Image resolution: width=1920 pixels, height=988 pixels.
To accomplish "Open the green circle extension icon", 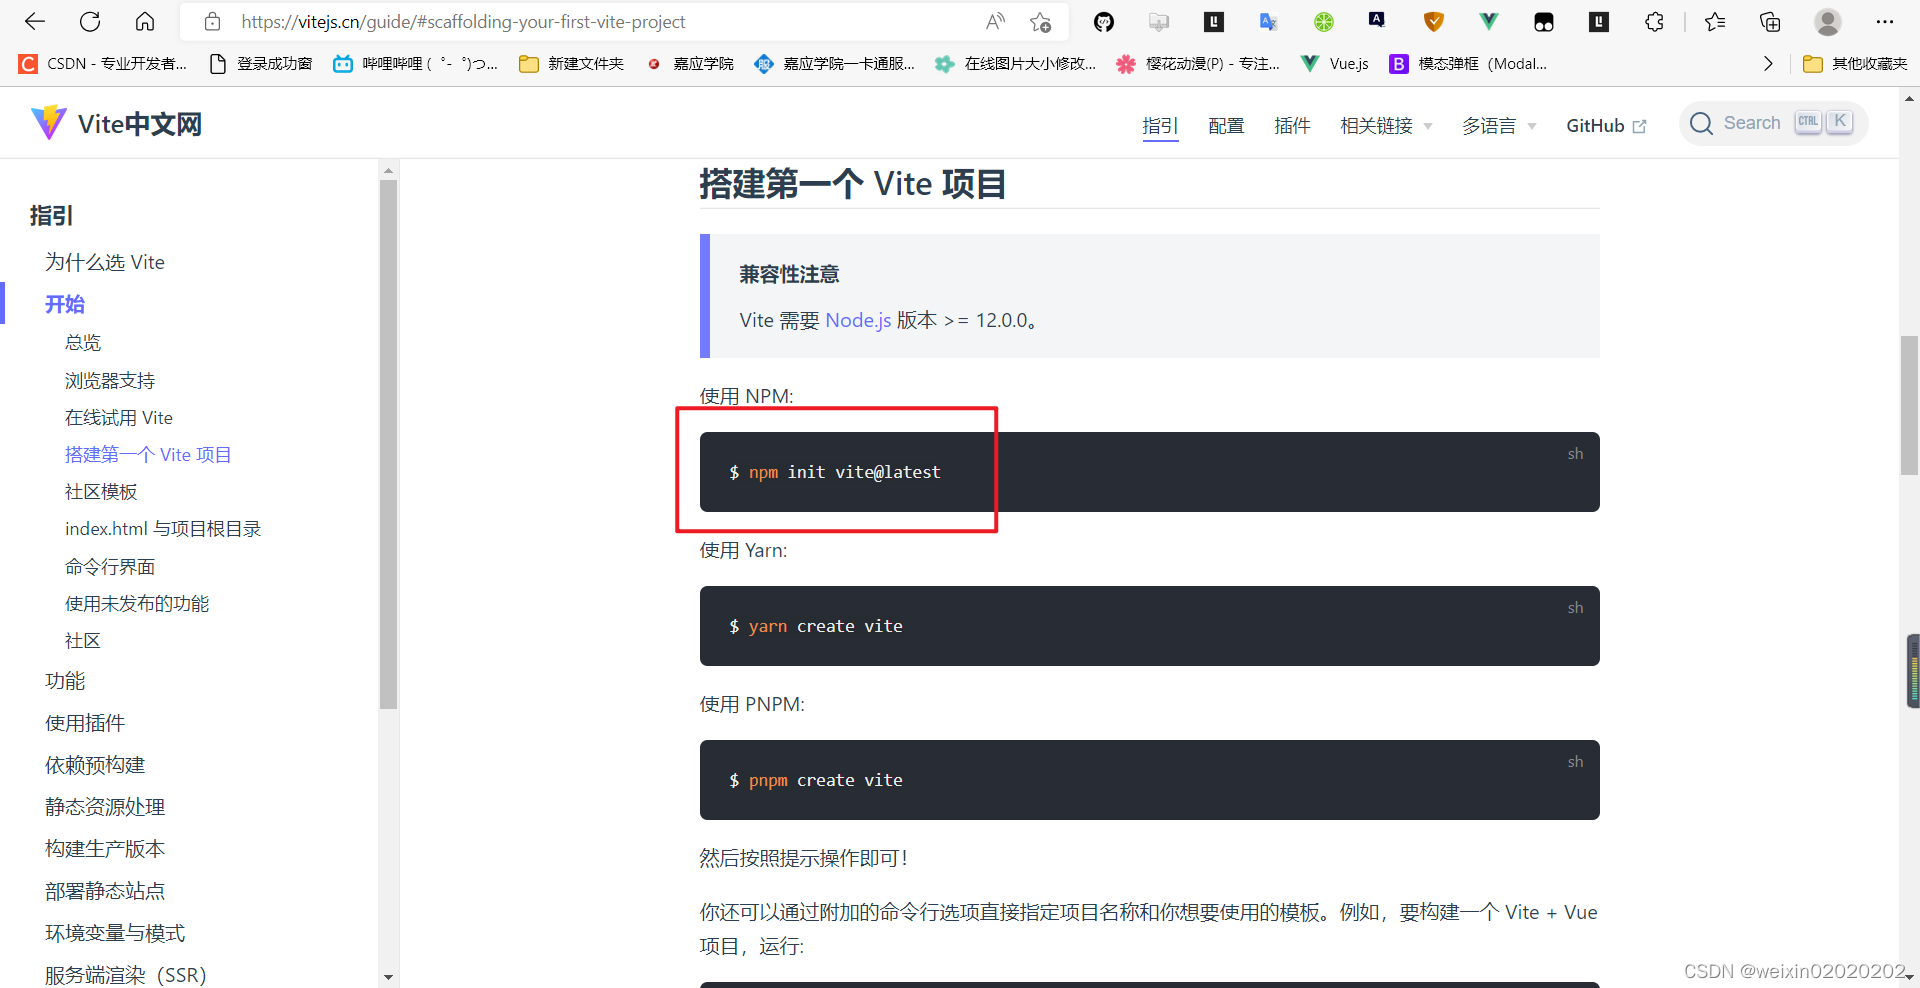I will click(x=1323, y=21).
